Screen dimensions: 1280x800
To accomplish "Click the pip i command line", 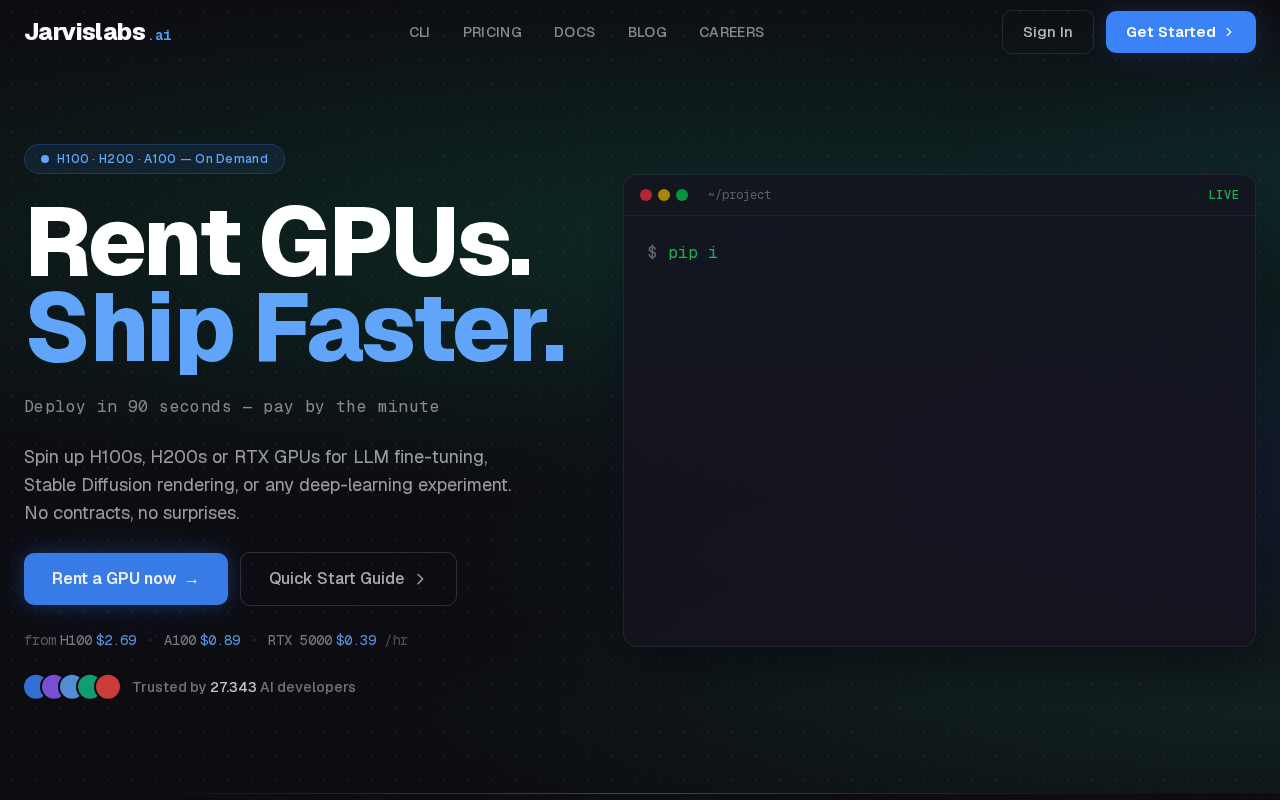I will [x=682, y=252].
